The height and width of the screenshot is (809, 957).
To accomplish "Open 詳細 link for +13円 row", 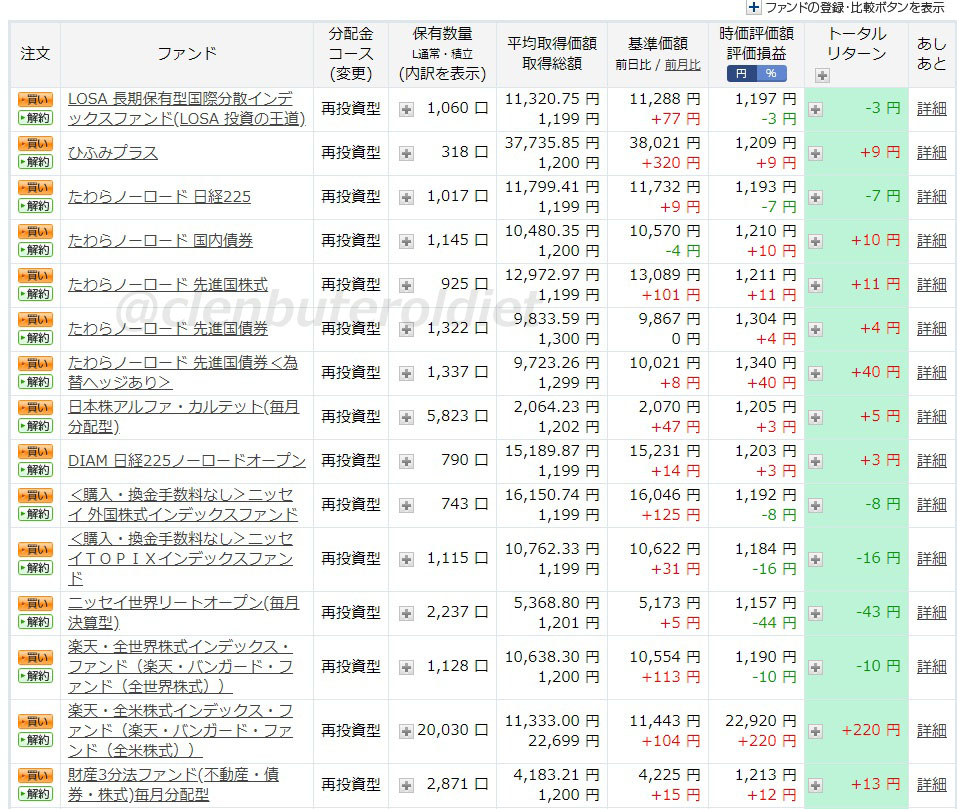I will click(x=931, y=785).
